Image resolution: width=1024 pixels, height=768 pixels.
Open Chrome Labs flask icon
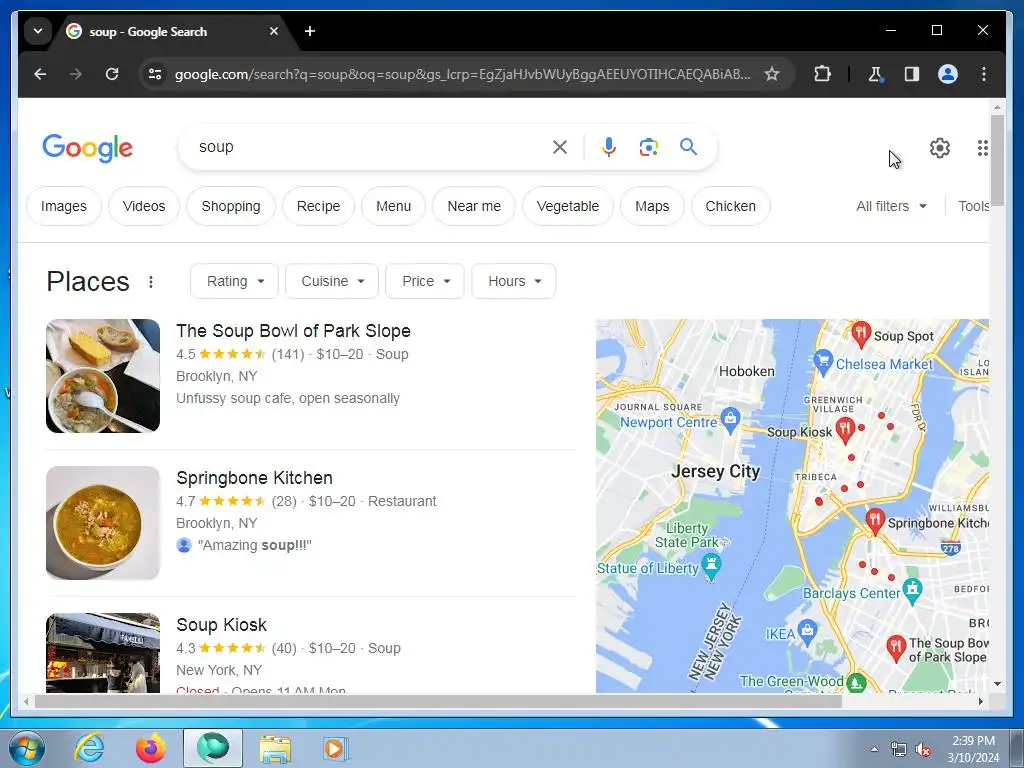pyautogui.click(x=876, y=74)
